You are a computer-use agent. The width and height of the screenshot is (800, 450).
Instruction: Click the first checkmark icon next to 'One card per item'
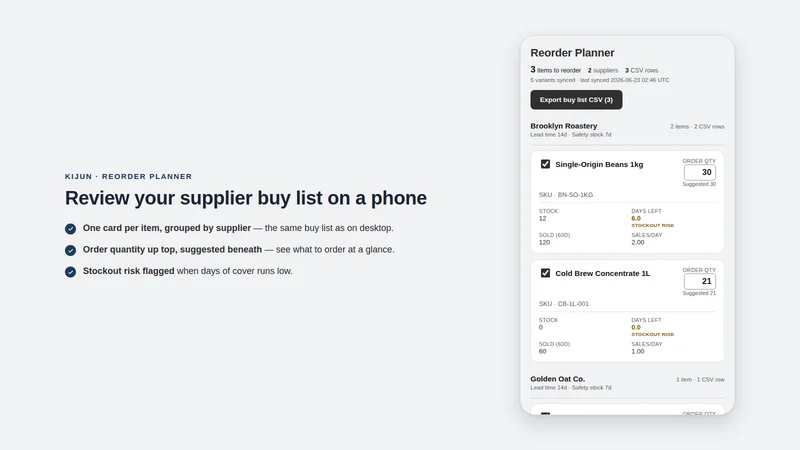[70, 229]
